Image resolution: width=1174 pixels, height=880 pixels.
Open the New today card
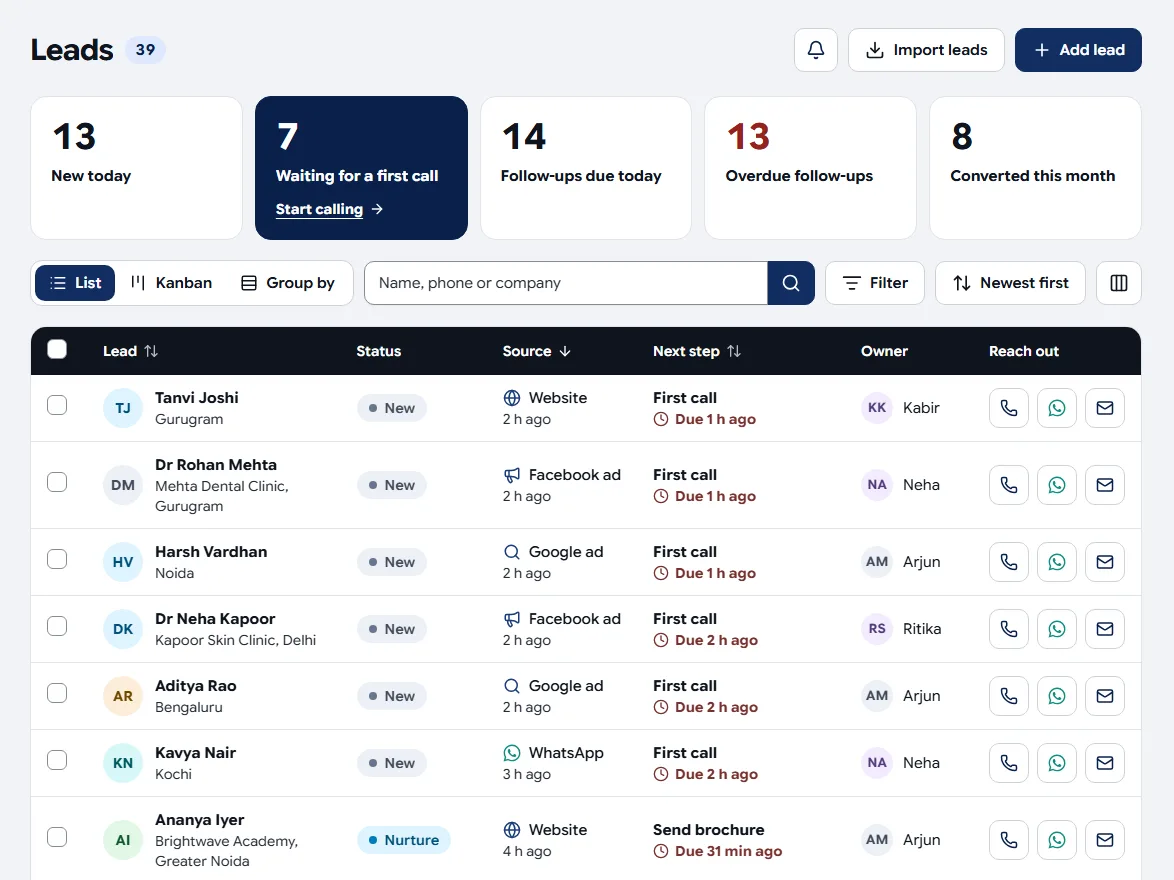pos(136,168)
